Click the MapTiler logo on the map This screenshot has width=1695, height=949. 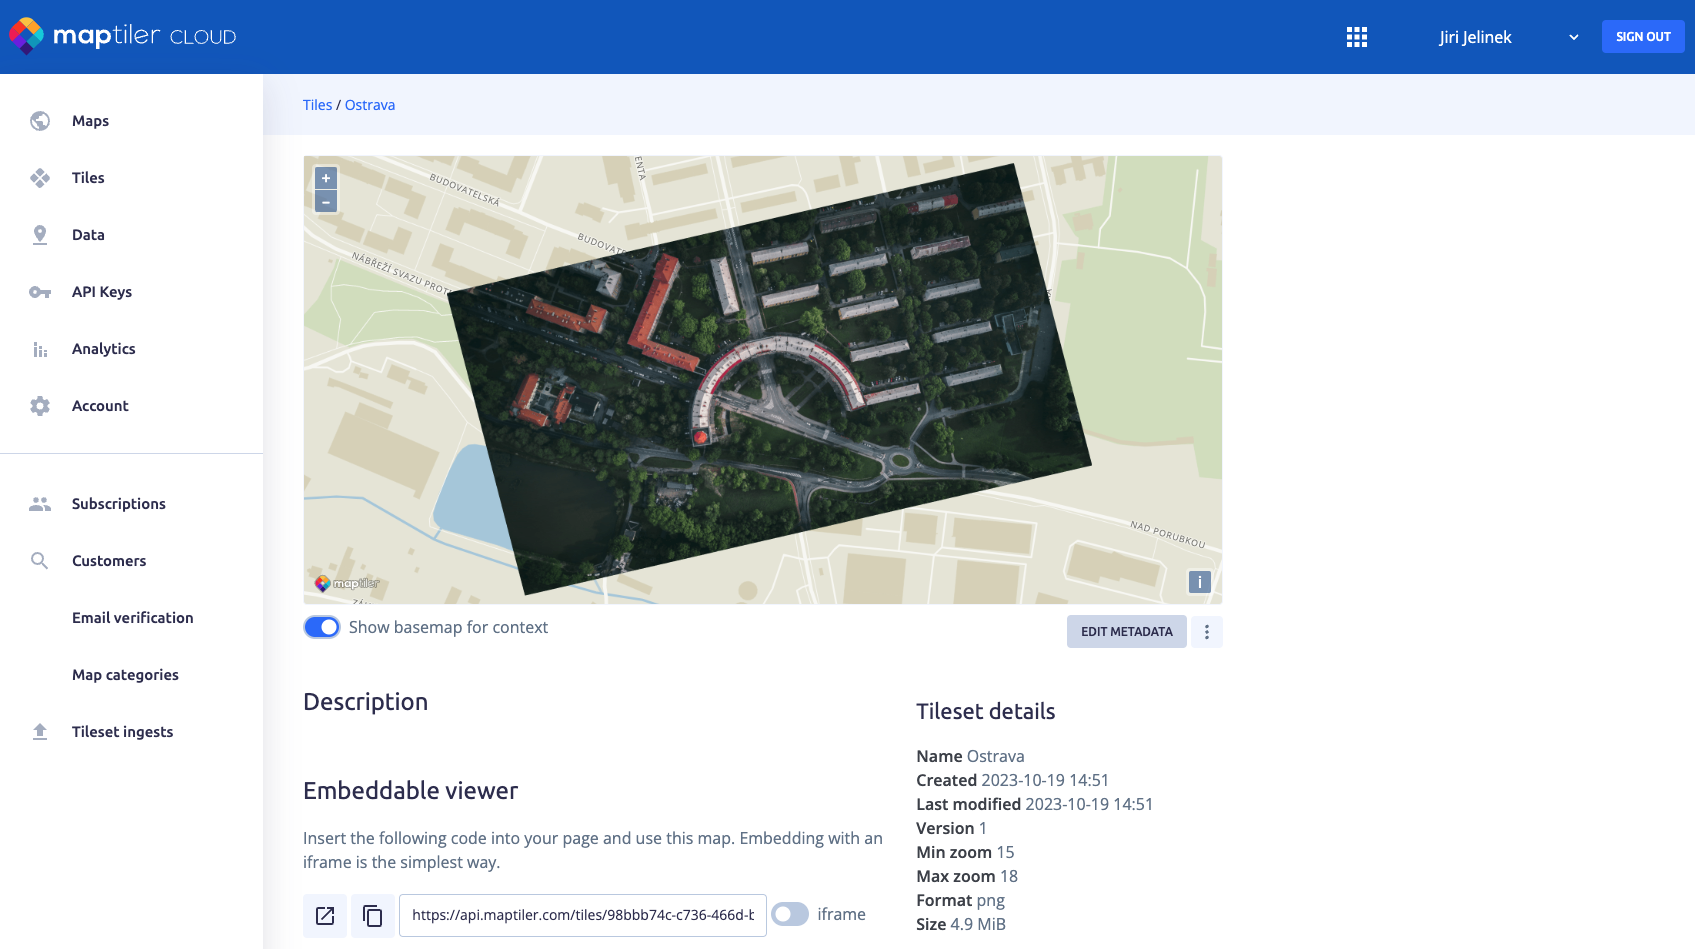click(347, 583)
